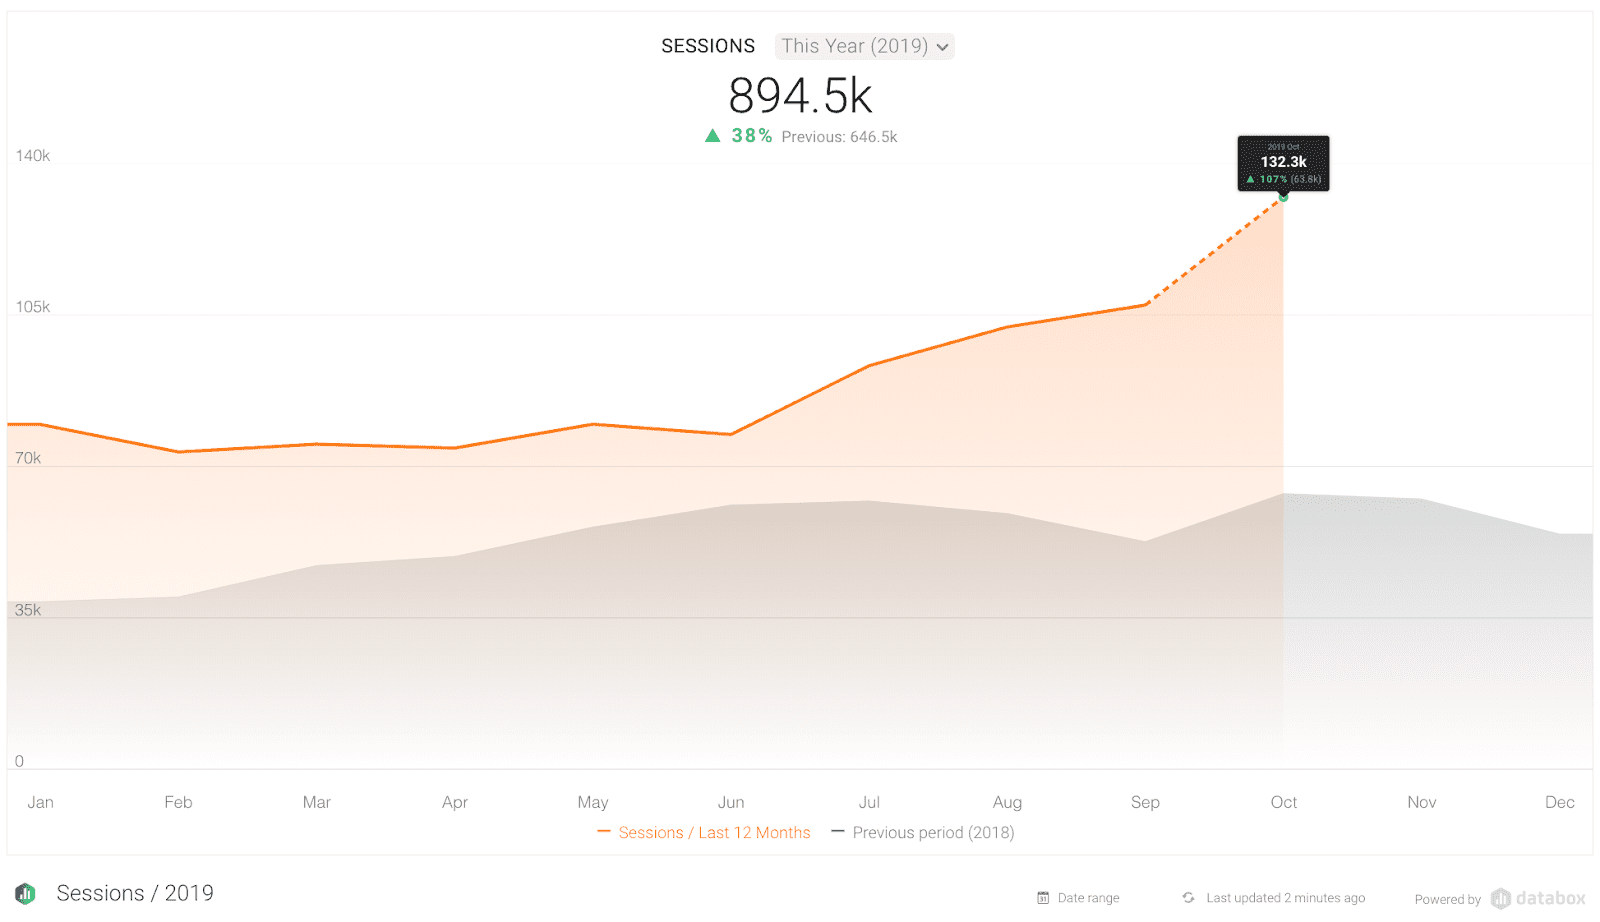This screenshot has width=1600, height=922.
Task: Click the Date range calendar icon
Action: pos(1043,898)
